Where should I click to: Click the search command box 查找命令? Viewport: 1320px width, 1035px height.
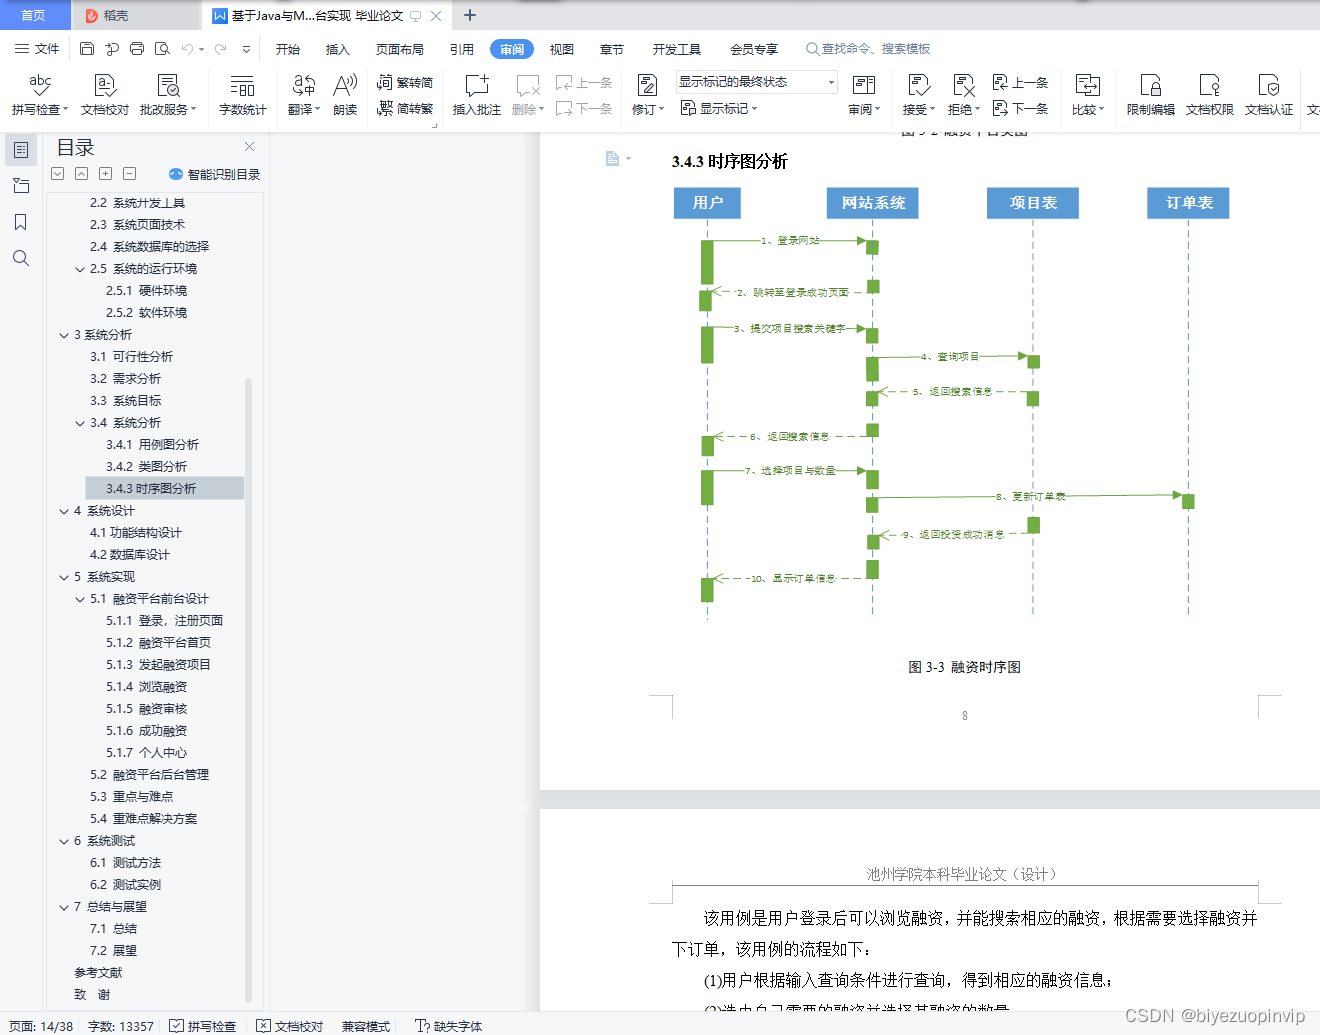point(868,48)
